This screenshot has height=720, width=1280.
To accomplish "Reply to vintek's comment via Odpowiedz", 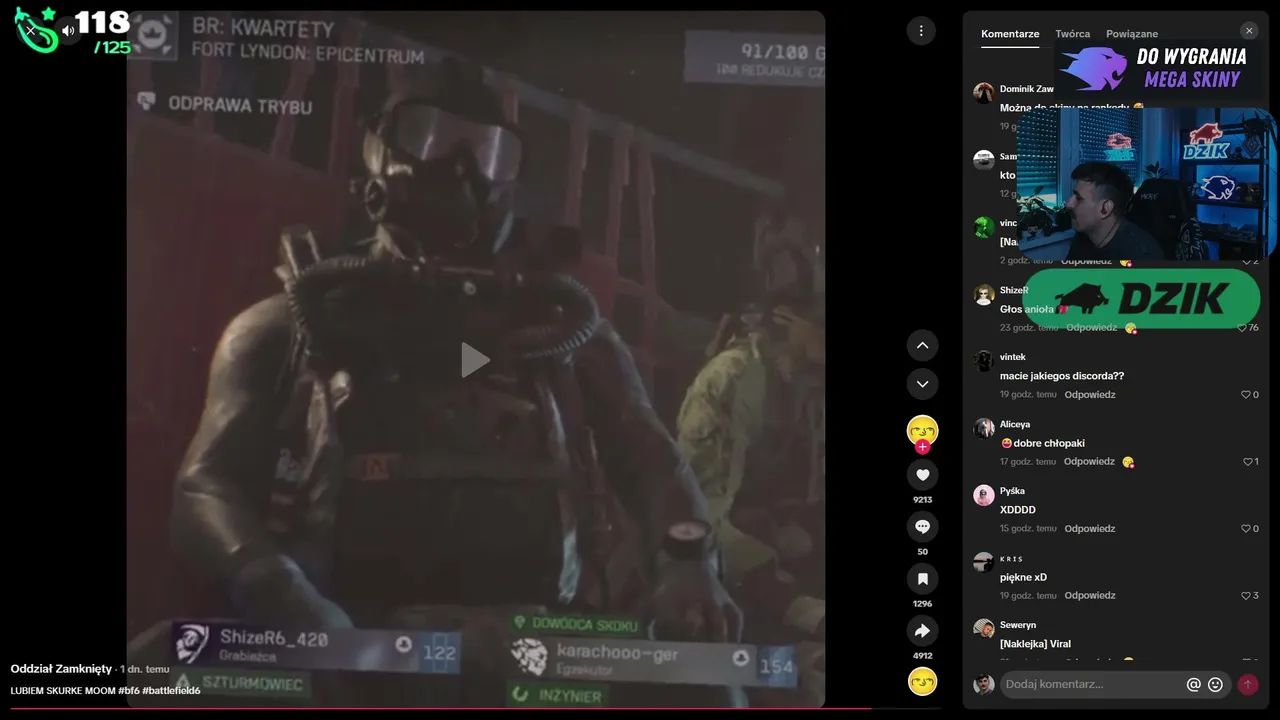I will [x=1090, y=395].
